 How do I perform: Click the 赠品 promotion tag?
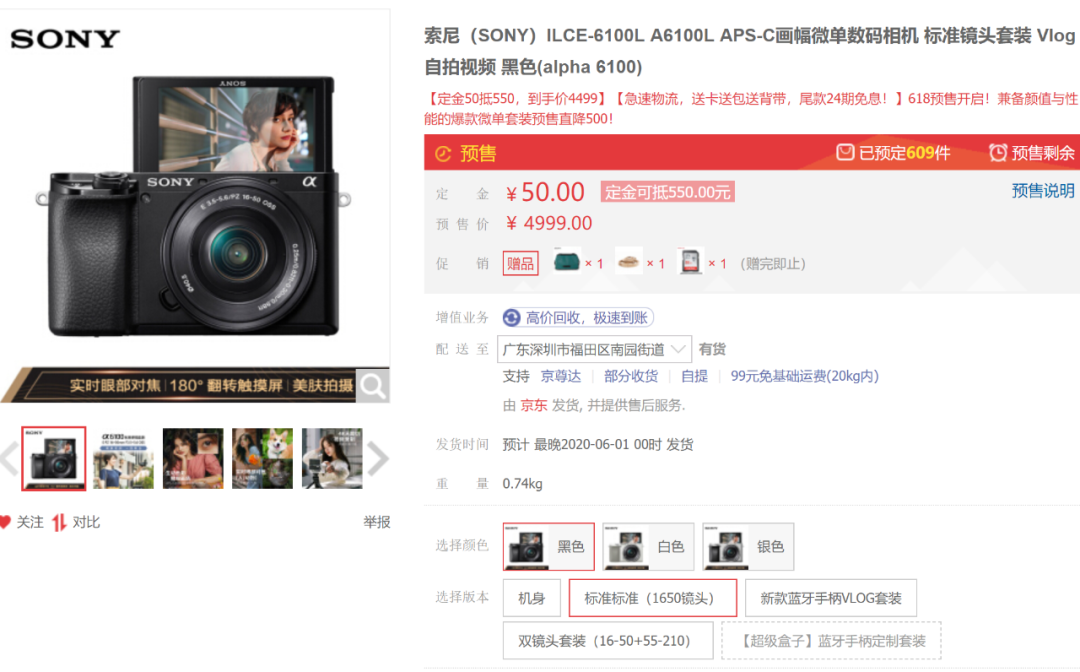click(x=521, y=263)
